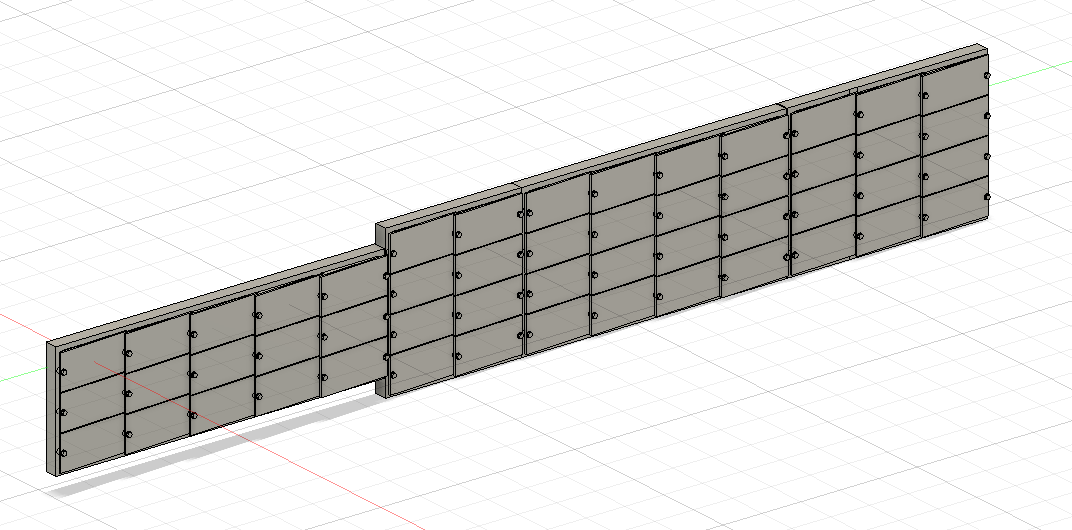Viewport: 1072px width, 530px height.
Task: Click the left end face of the shortest wall
Action: (x=52, y=408)
